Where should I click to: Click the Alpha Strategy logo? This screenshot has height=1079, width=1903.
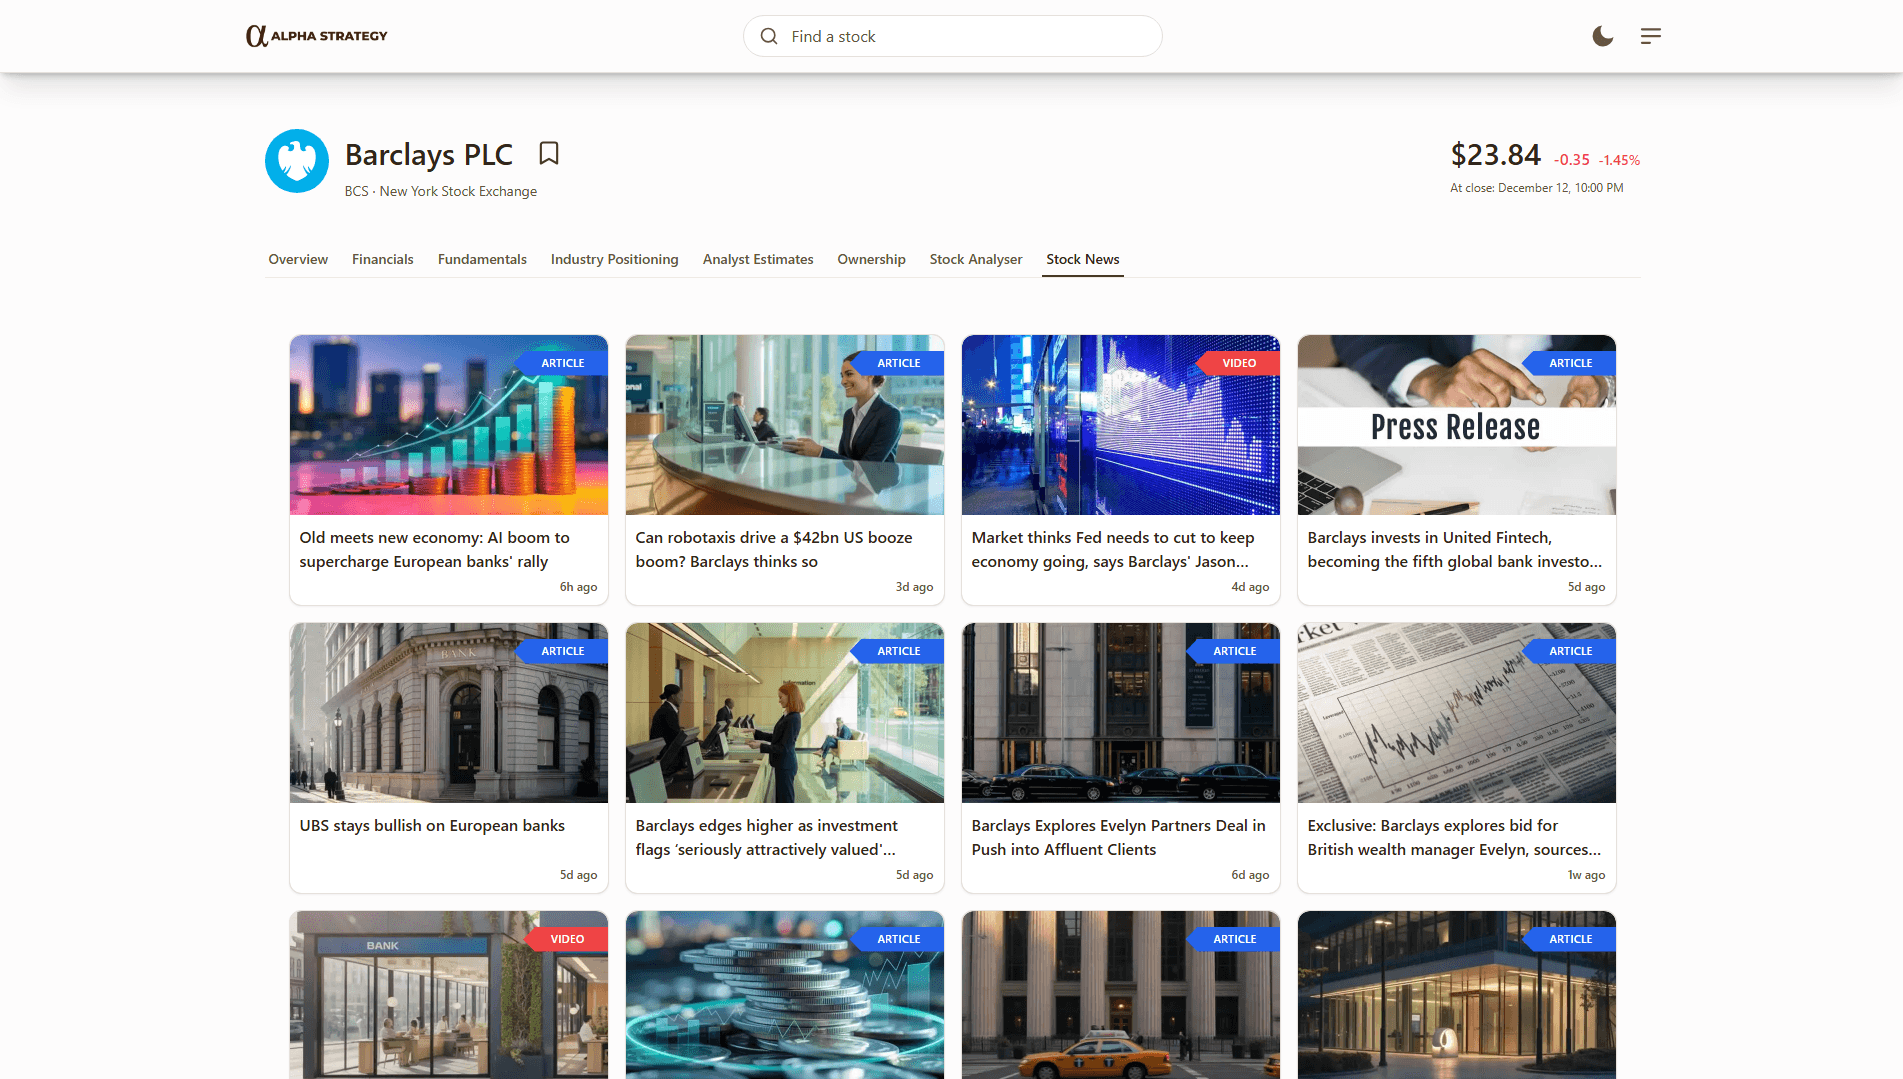click(316, 35)
